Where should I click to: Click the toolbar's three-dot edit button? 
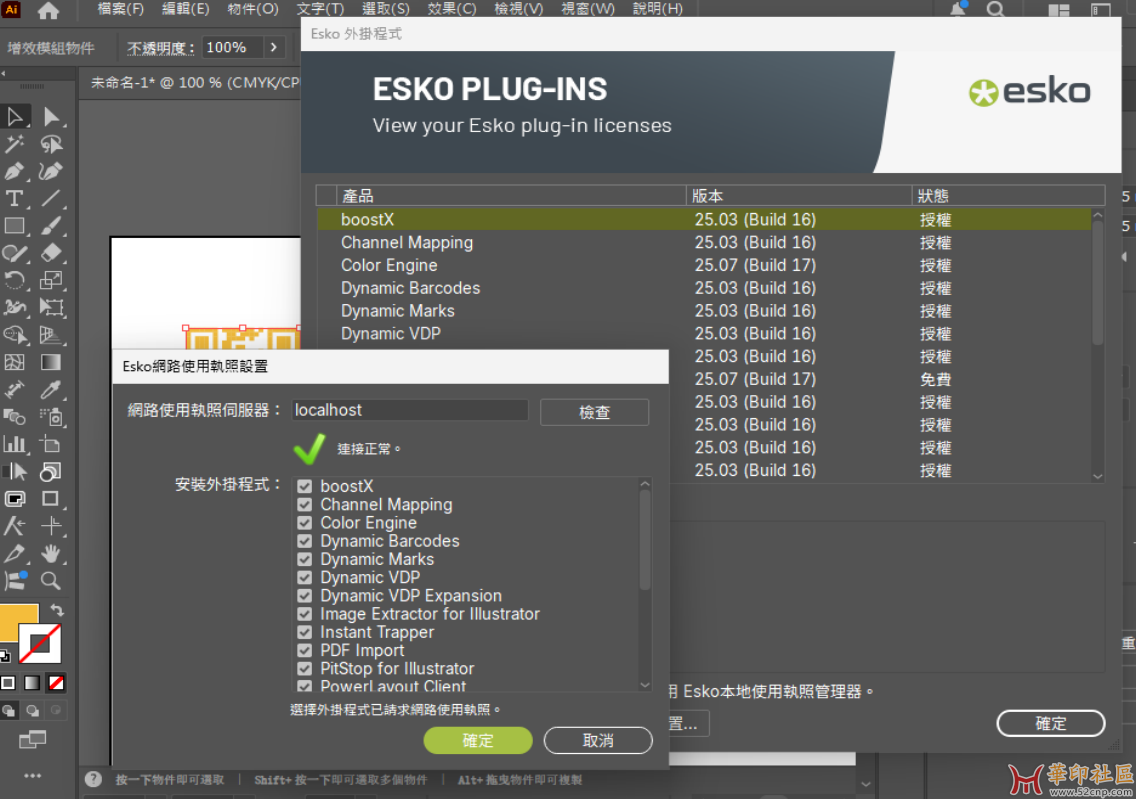coord(32,776)
